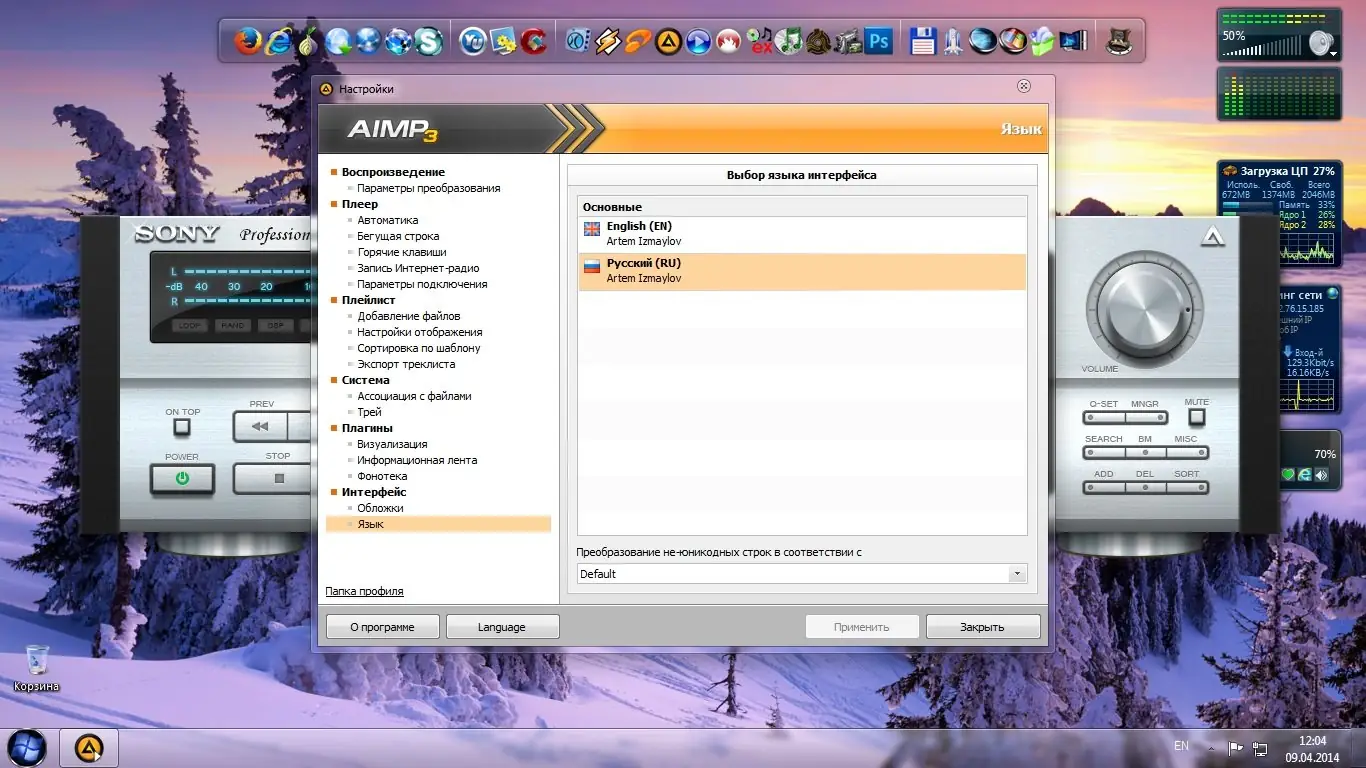
Task: Open Параметры преобразования settings page
Action: (x=428, y=188)
